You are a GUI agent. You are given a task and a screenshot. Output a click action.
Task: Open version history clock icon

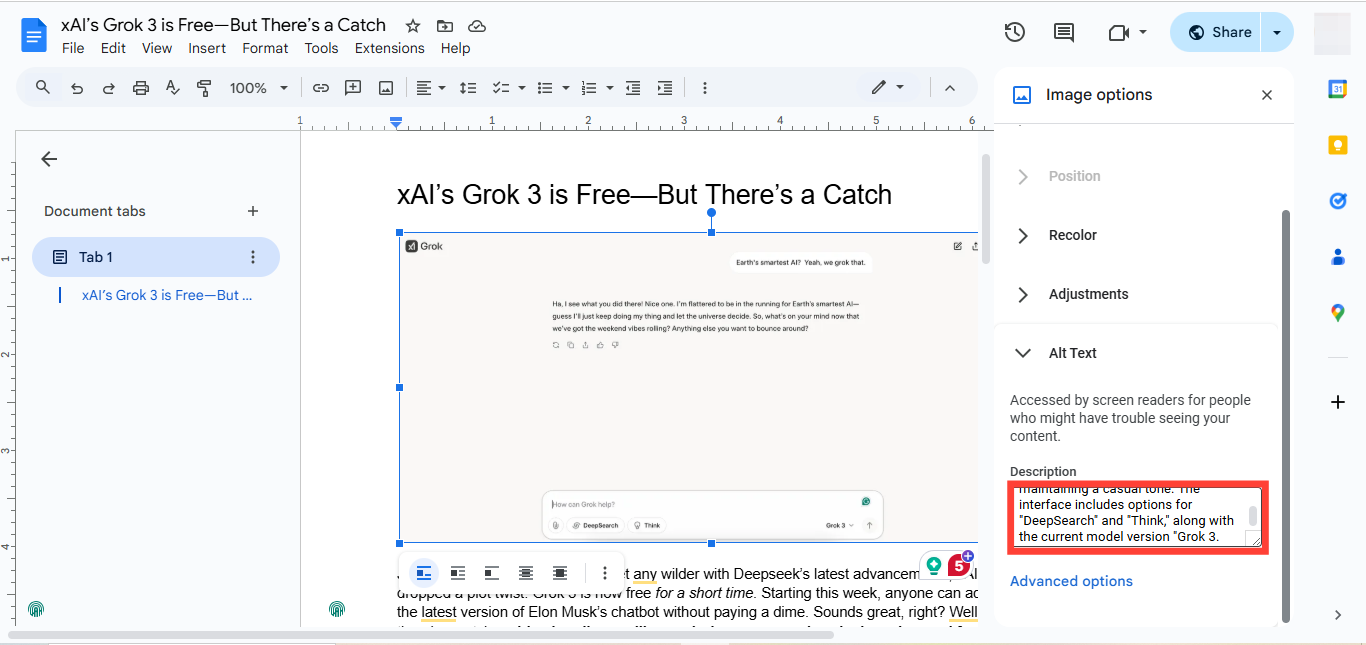(1014, 32)
